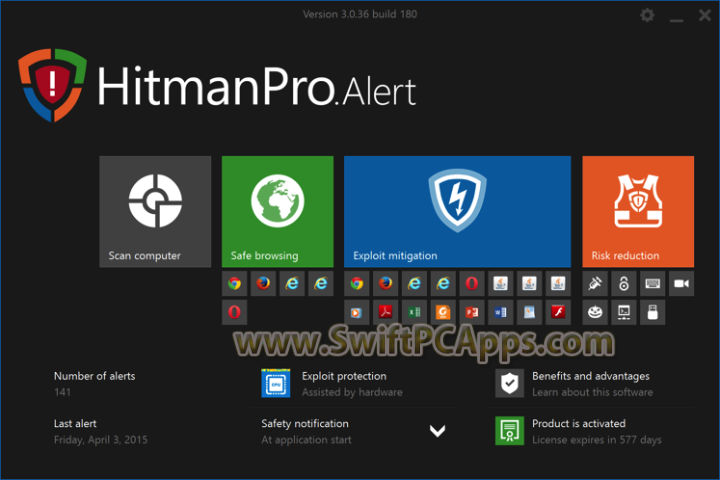Click the USB drive icon
Image resolution: width=720 pixels, height=480 pixels.
click(652, 312)
